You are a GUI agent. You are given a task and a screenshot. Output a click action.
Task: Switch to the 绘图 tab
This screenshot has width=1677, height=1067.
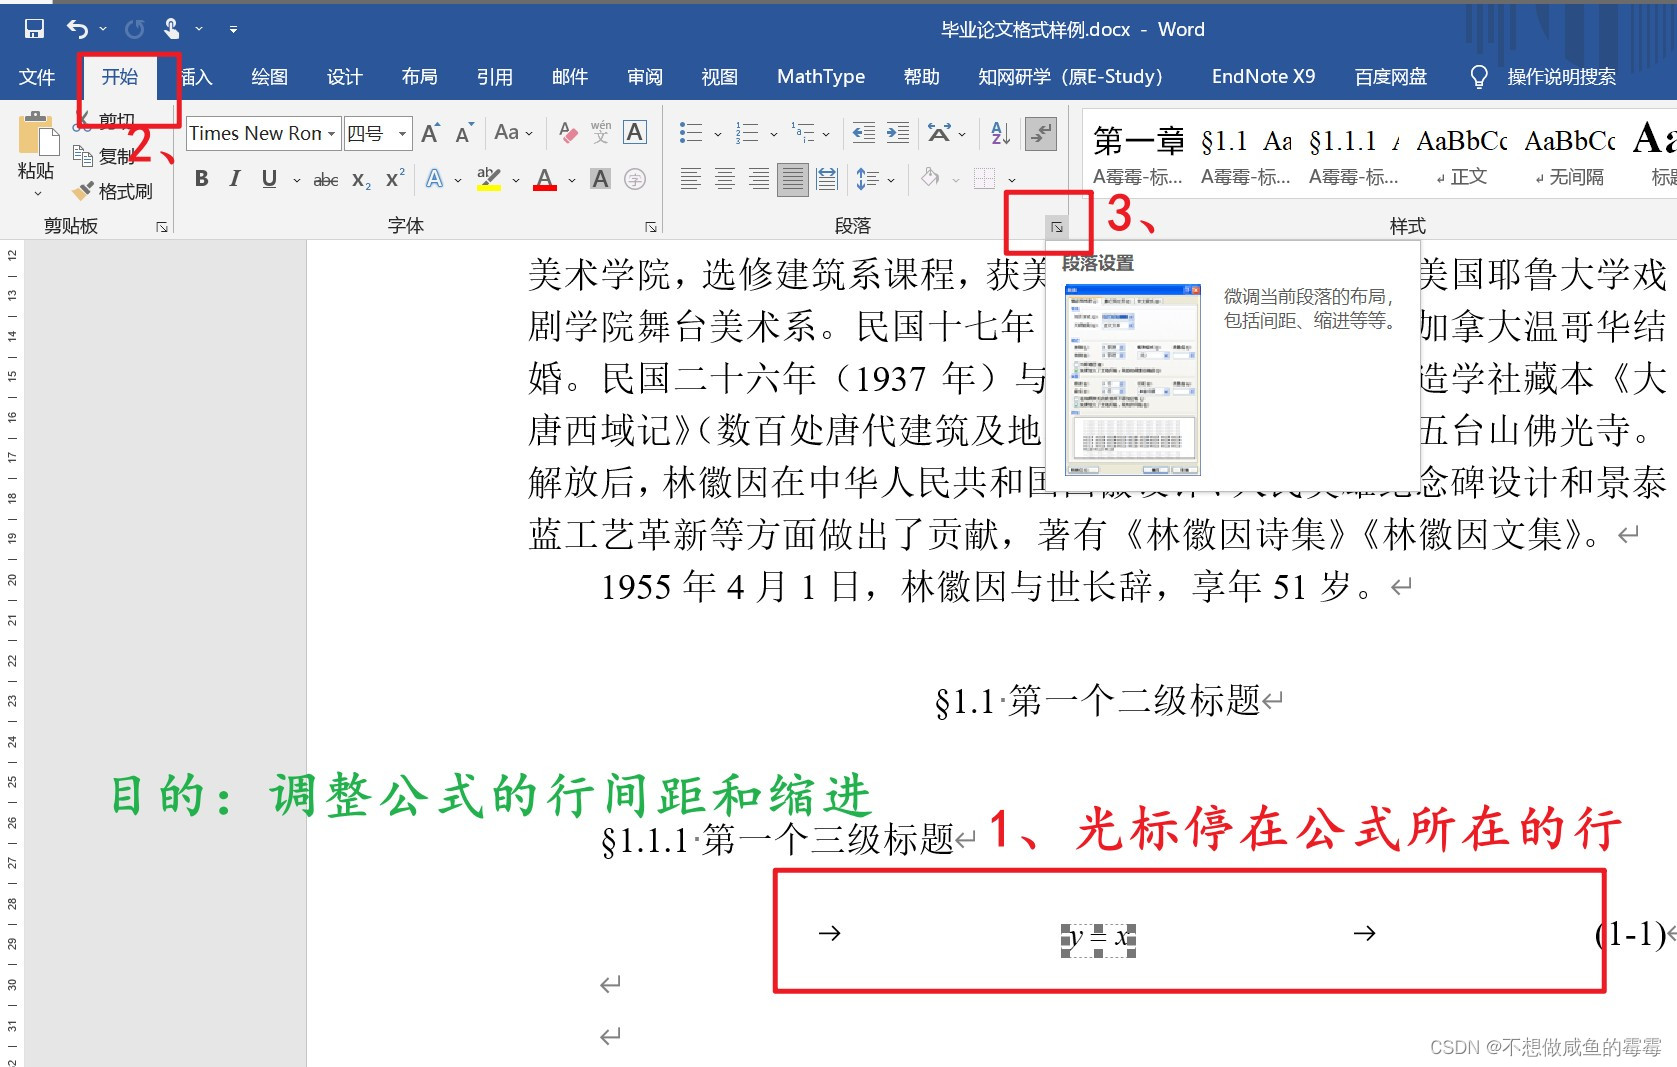tap(269, 77)
